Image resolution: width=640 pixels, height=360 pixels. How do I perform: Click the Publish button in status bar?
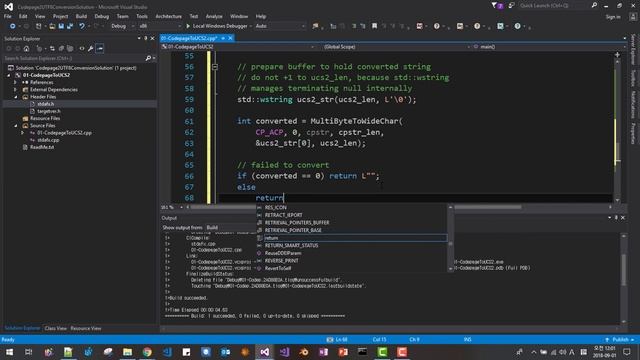[620, 340]
